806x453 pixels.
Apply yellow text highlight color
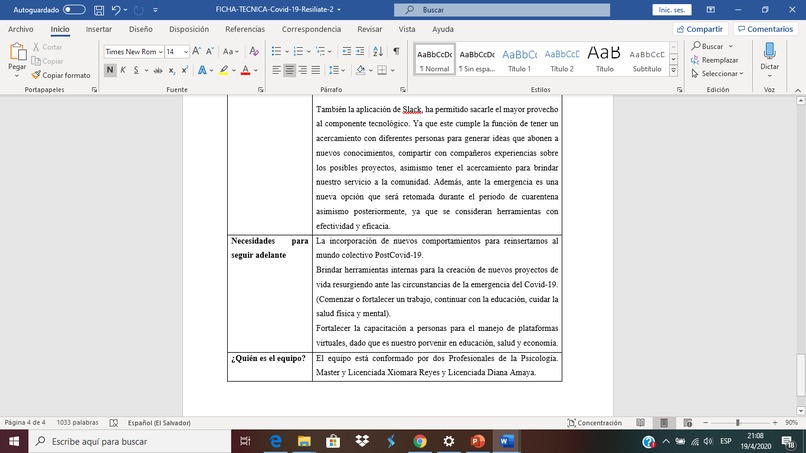coord(224,70)
